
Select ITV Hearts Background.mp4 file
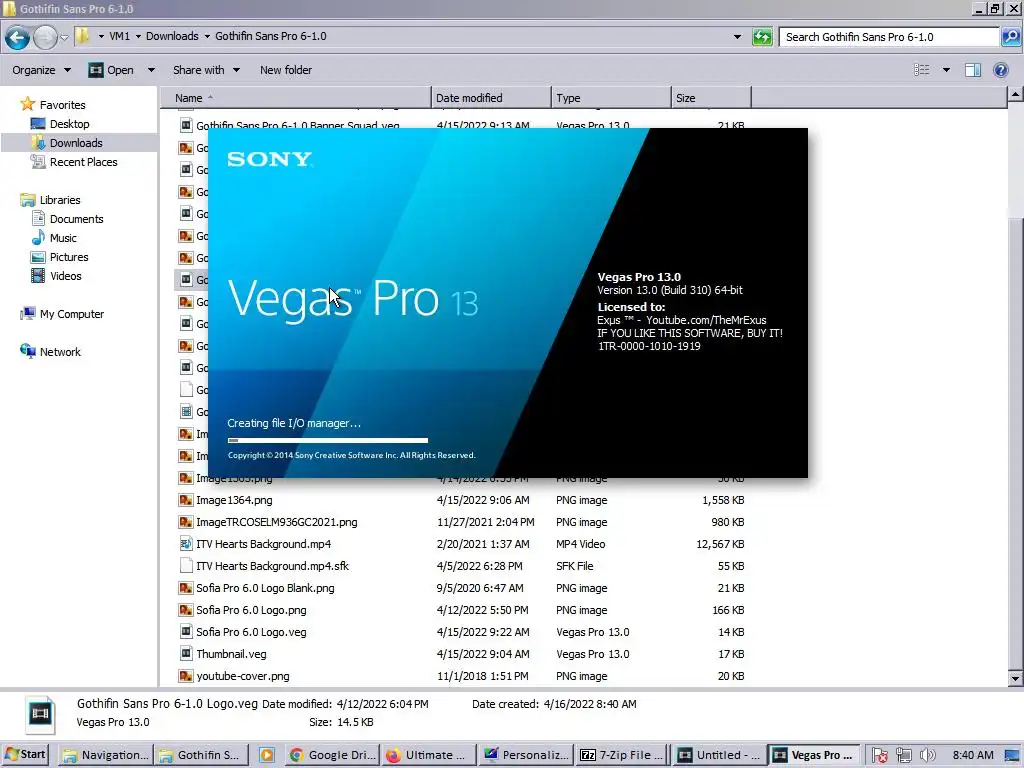pyautogui.click(x=263, y=544)
